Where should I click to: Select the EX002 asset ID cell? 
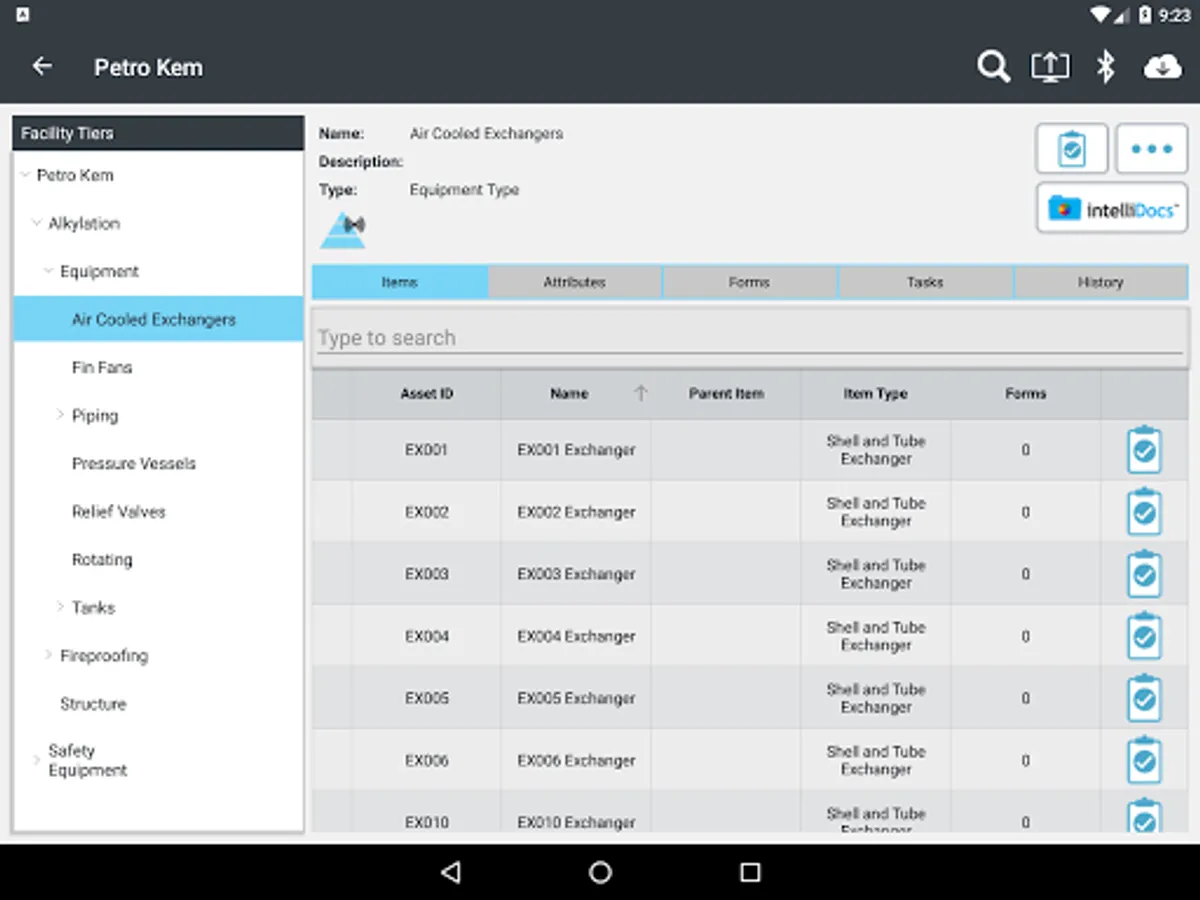coord(427,512)
